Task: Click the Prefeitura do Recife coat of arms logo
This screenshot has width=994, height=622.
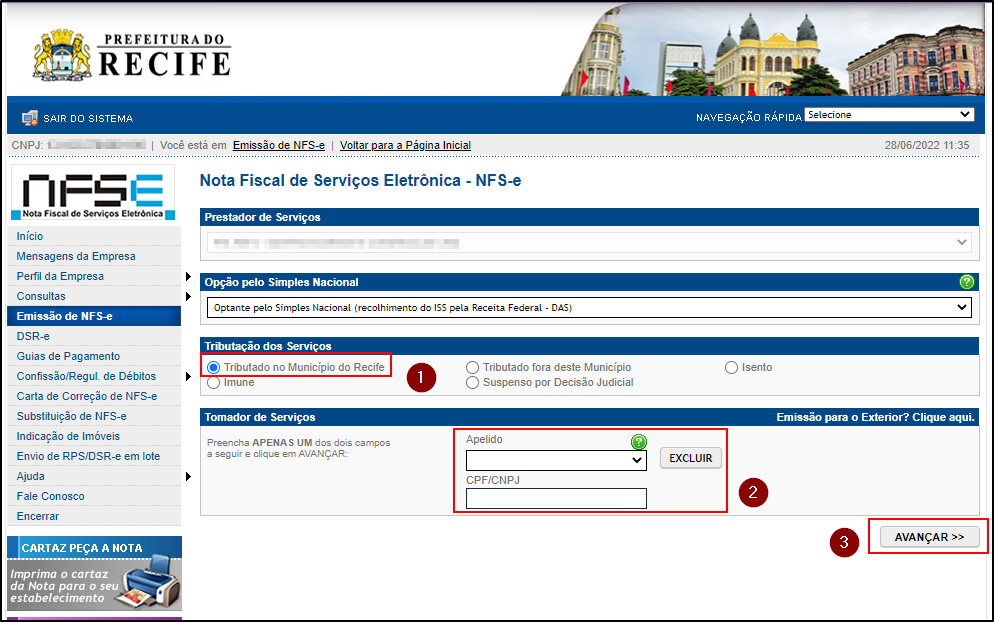Action: 62,55
